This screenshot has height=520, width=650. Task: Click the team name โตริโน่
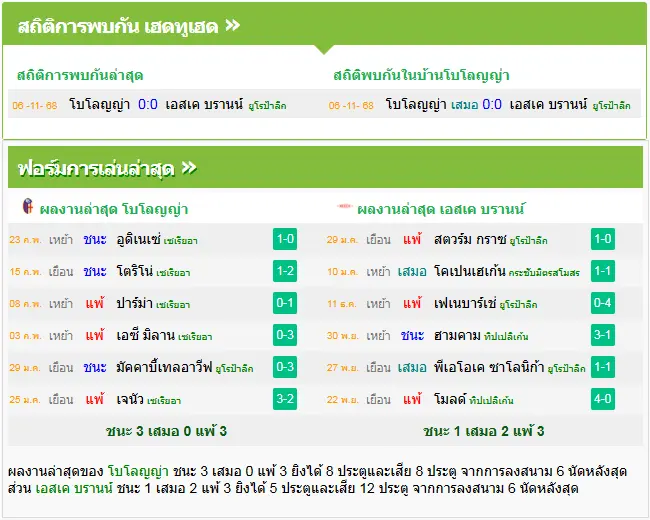pos(135,271)
